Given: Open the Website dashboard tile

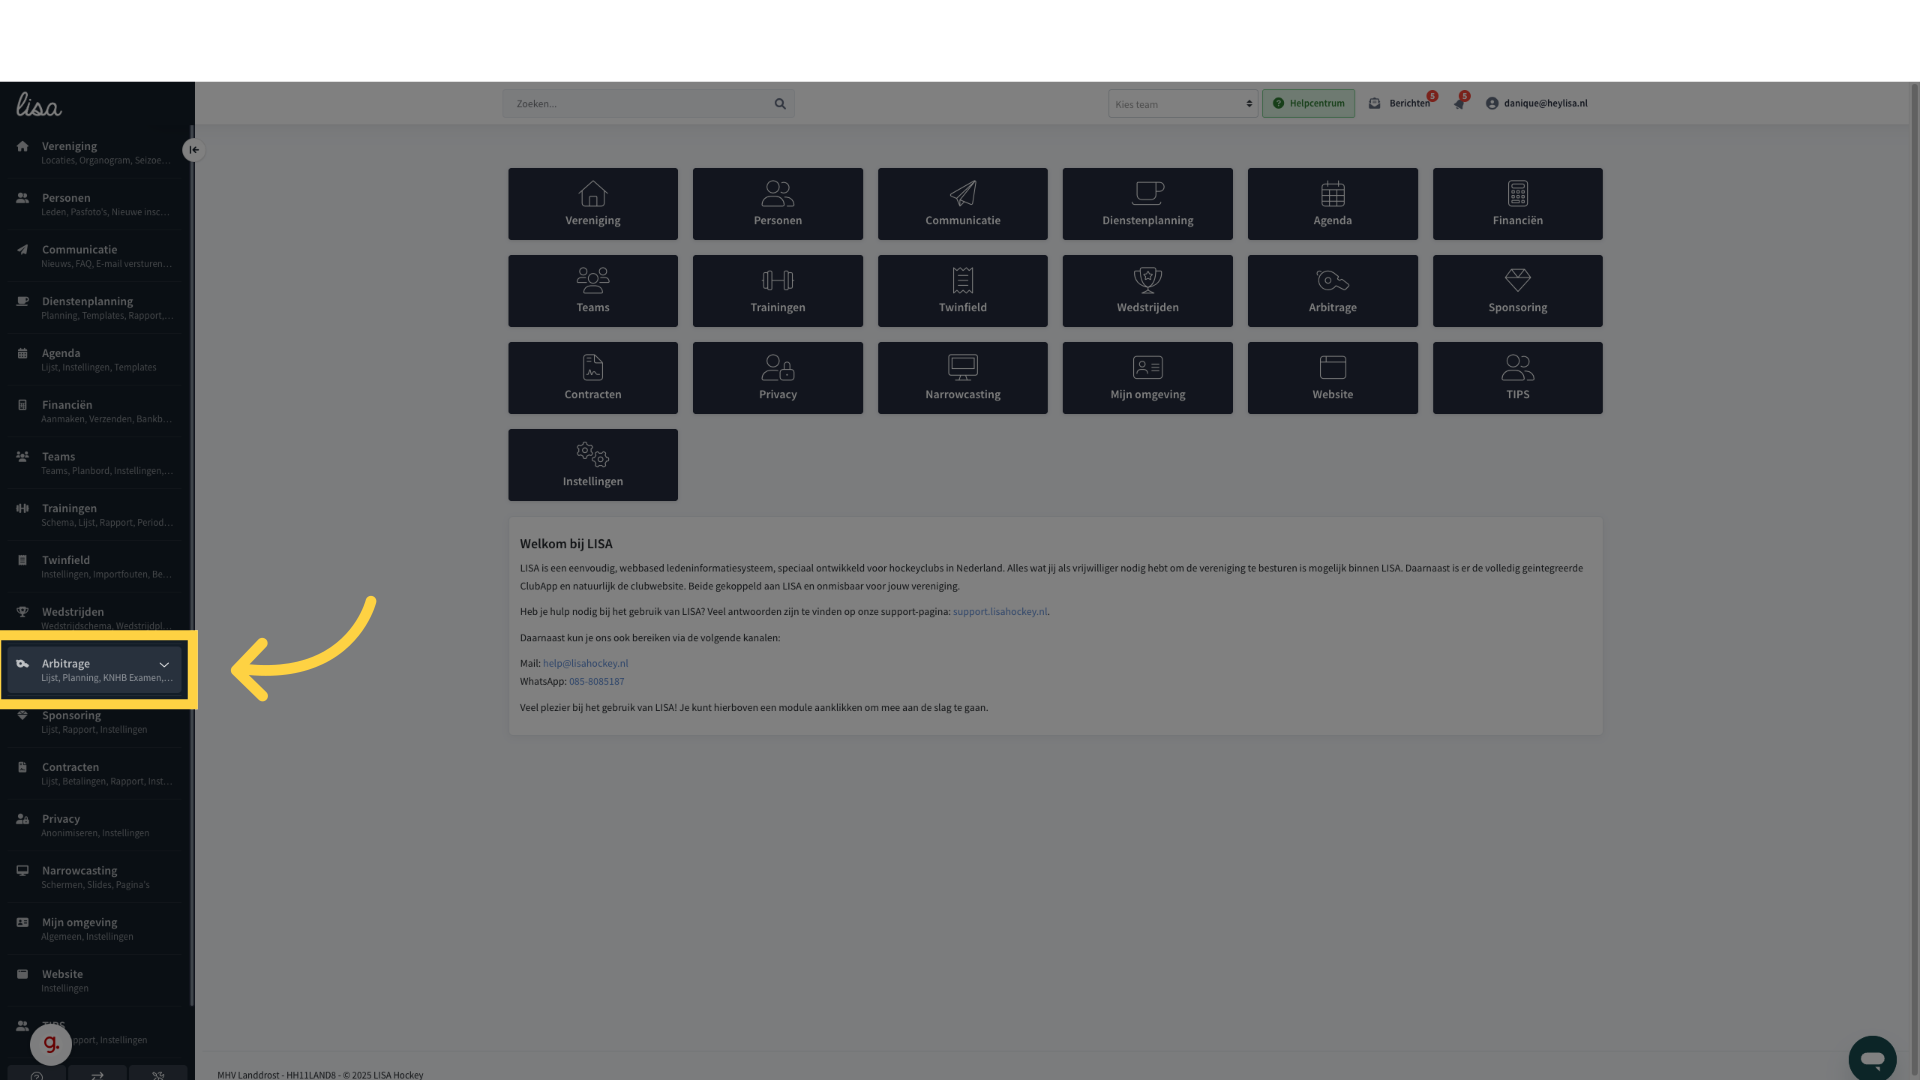Looking at the screenshot, I should 1333,378.
